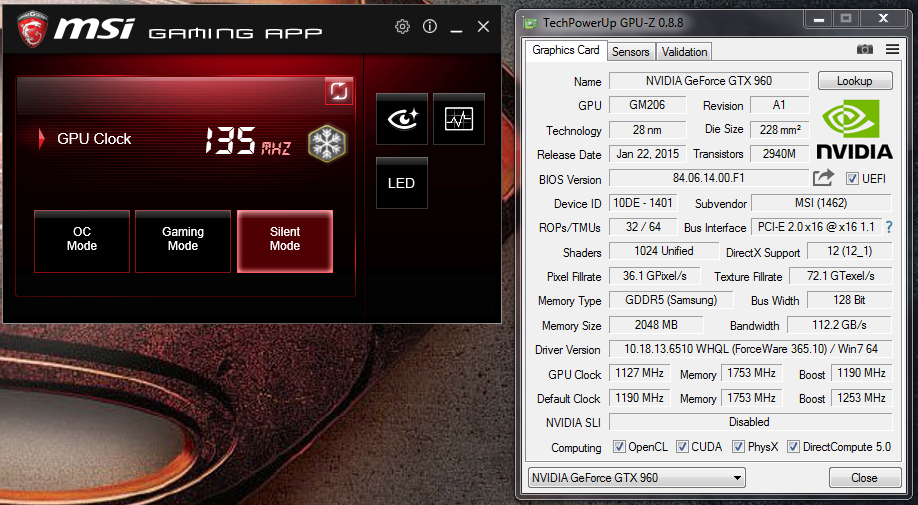
Task: Click the snowflake hexagon badge
Action: (x=327, y=143)
